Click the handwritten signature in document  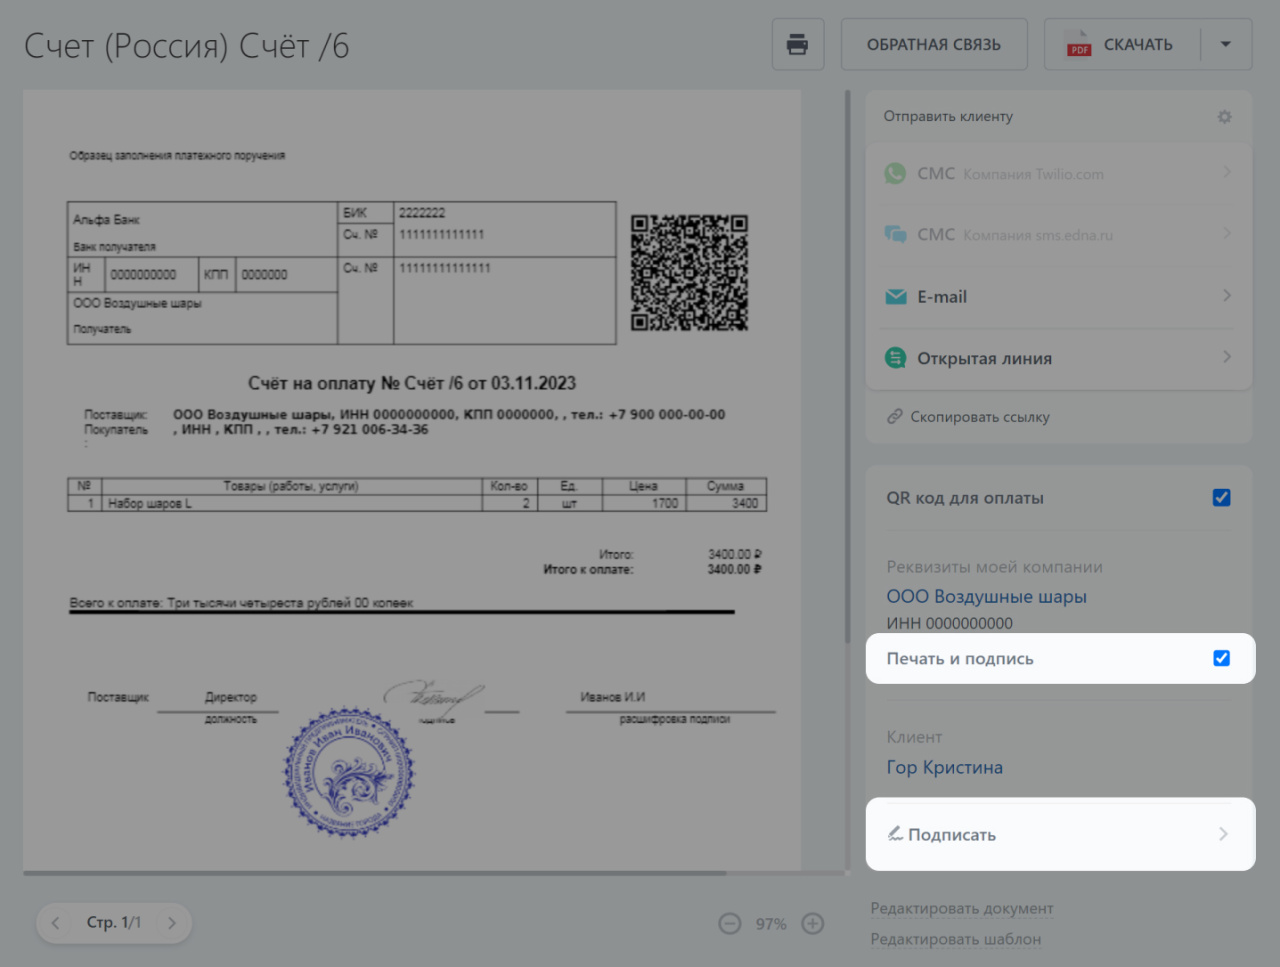(432, 695)
